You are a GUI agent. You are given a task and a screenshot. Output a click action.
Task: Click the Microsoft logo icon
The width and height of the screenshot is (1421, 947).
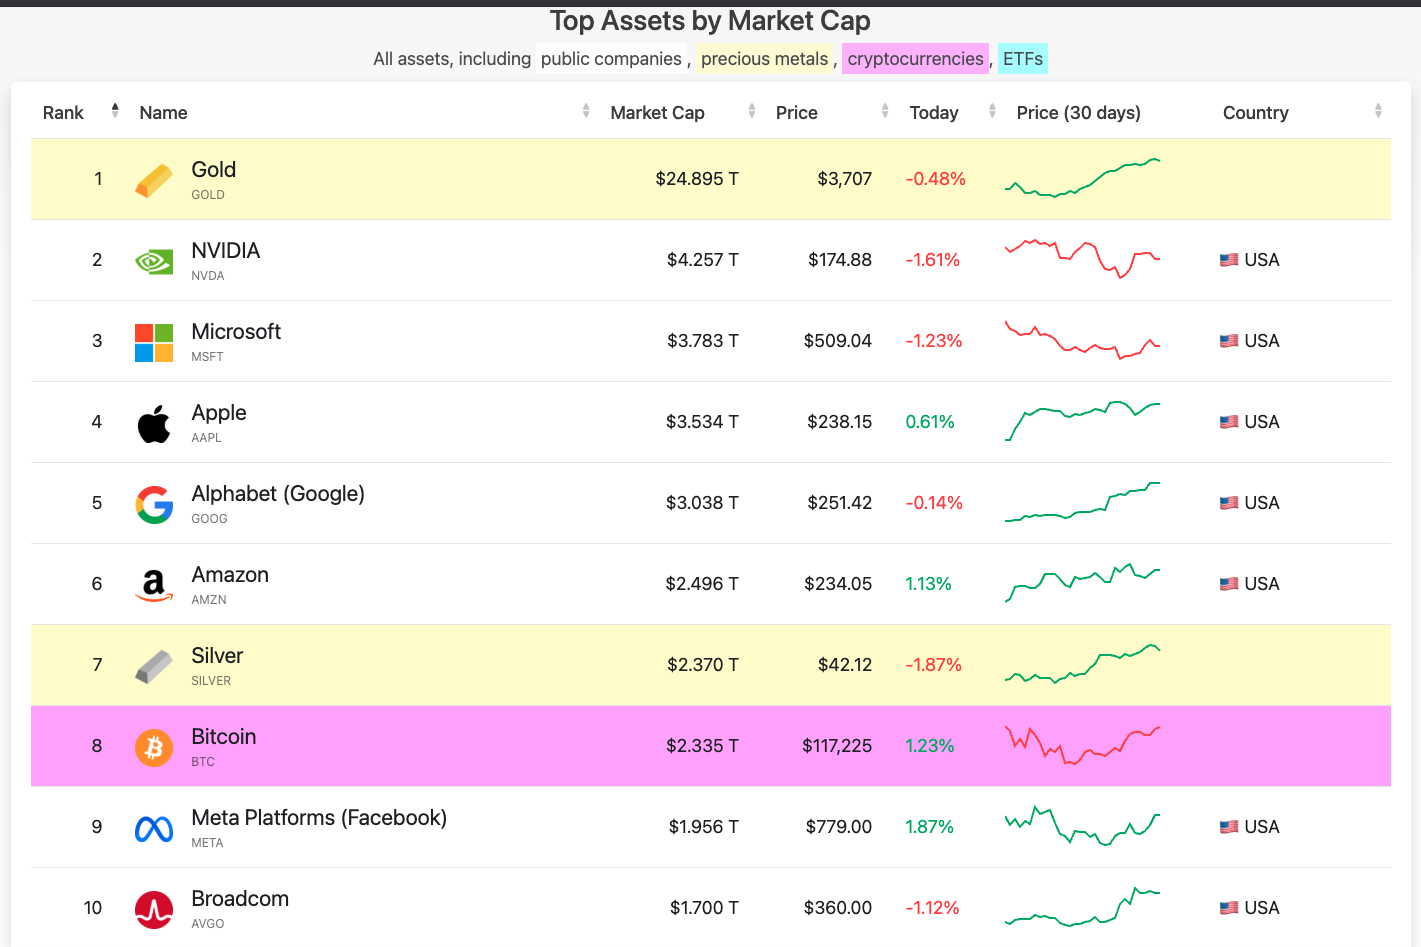[154, 343]
